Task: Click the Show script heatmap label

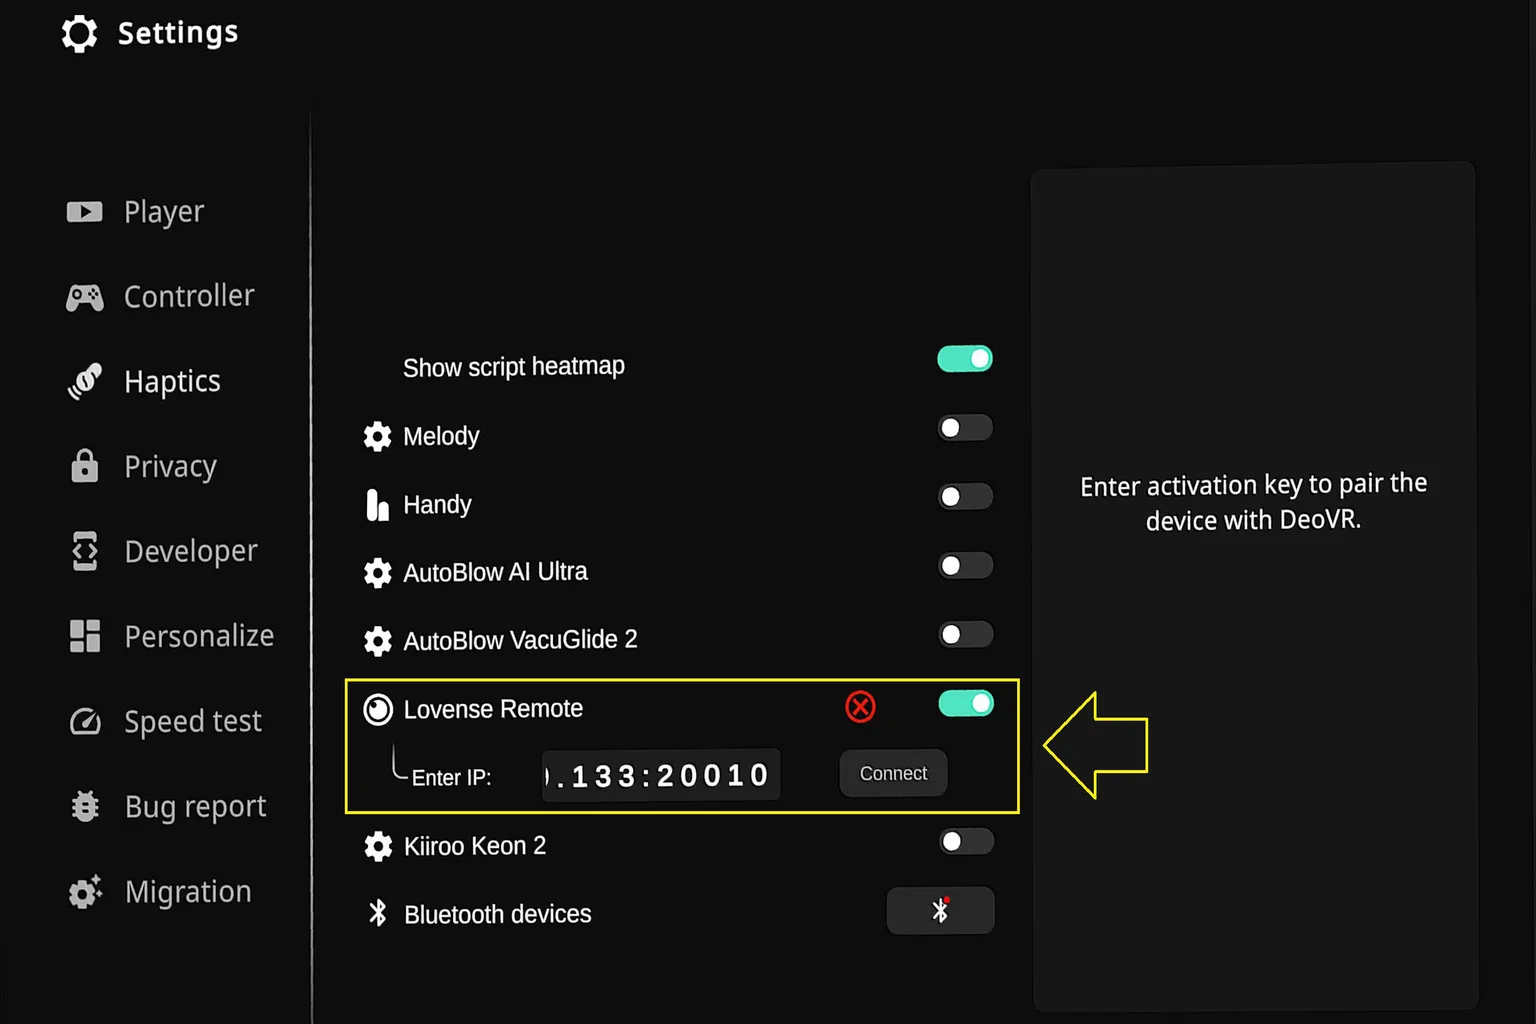Action: 514,367
